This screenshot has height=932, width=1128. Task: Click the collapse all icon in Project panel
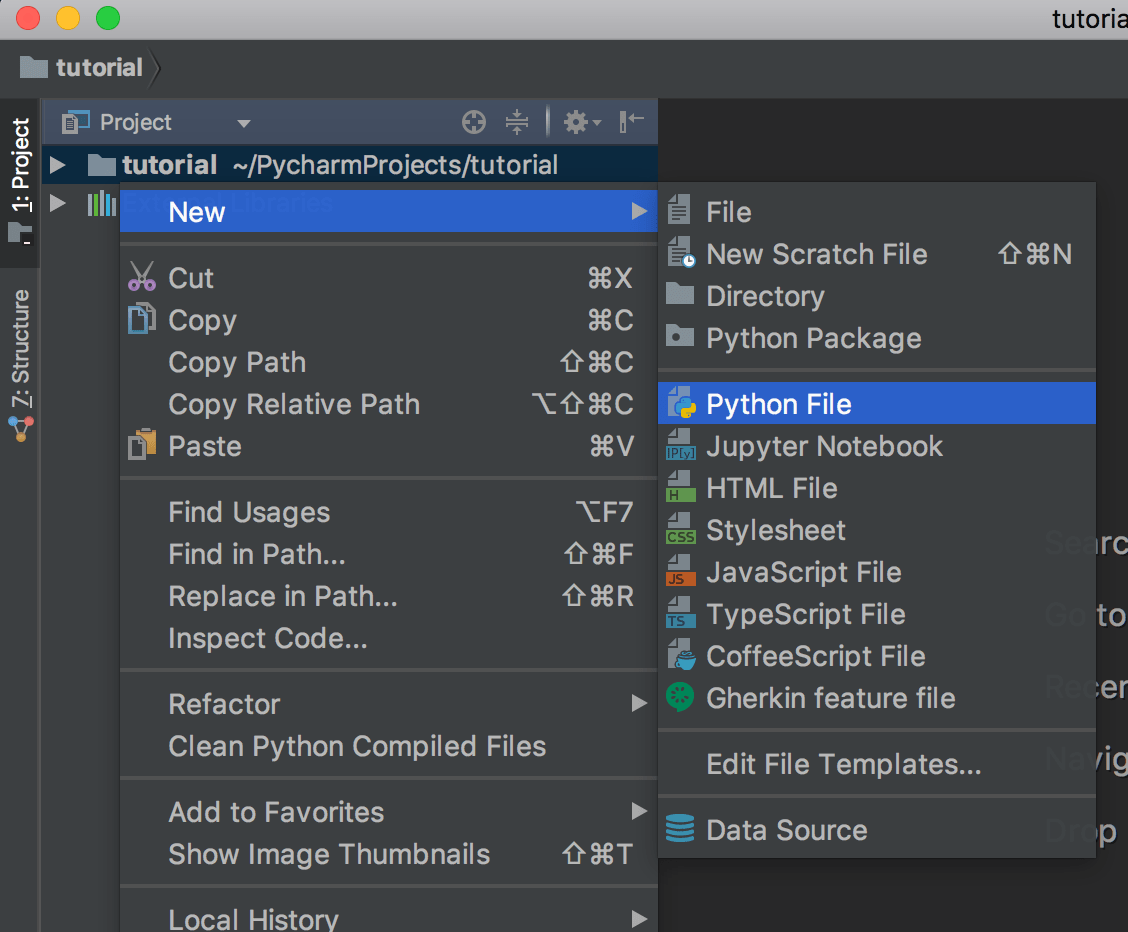pyautogui.click(x=516, y=123)
